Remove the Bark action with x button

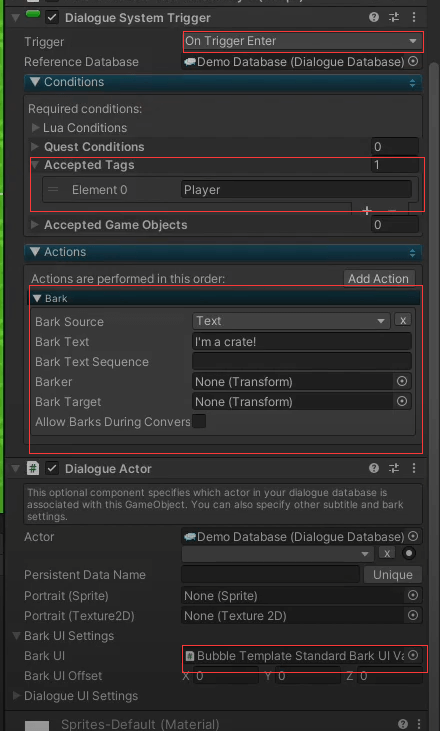tap(403, 320)
